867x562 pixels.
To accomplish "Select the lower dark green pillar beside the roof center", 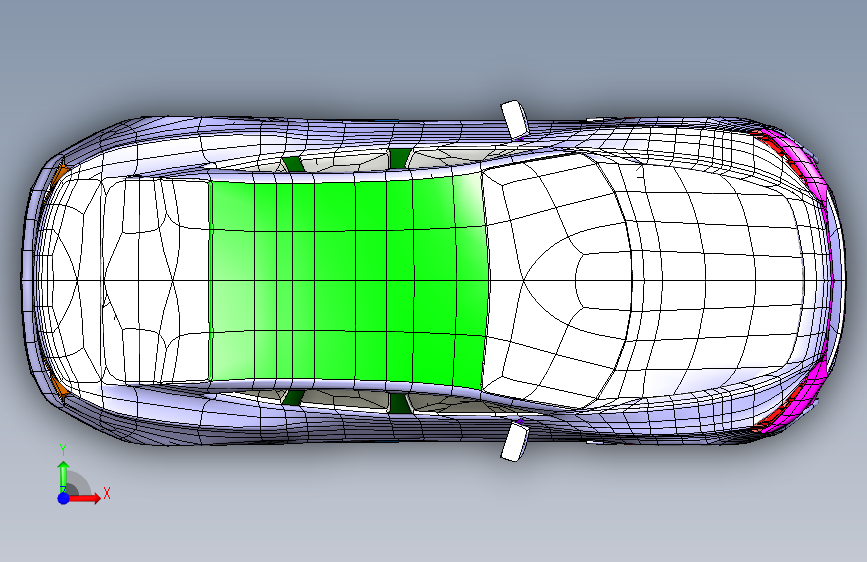I will click(x=399, y=403).
